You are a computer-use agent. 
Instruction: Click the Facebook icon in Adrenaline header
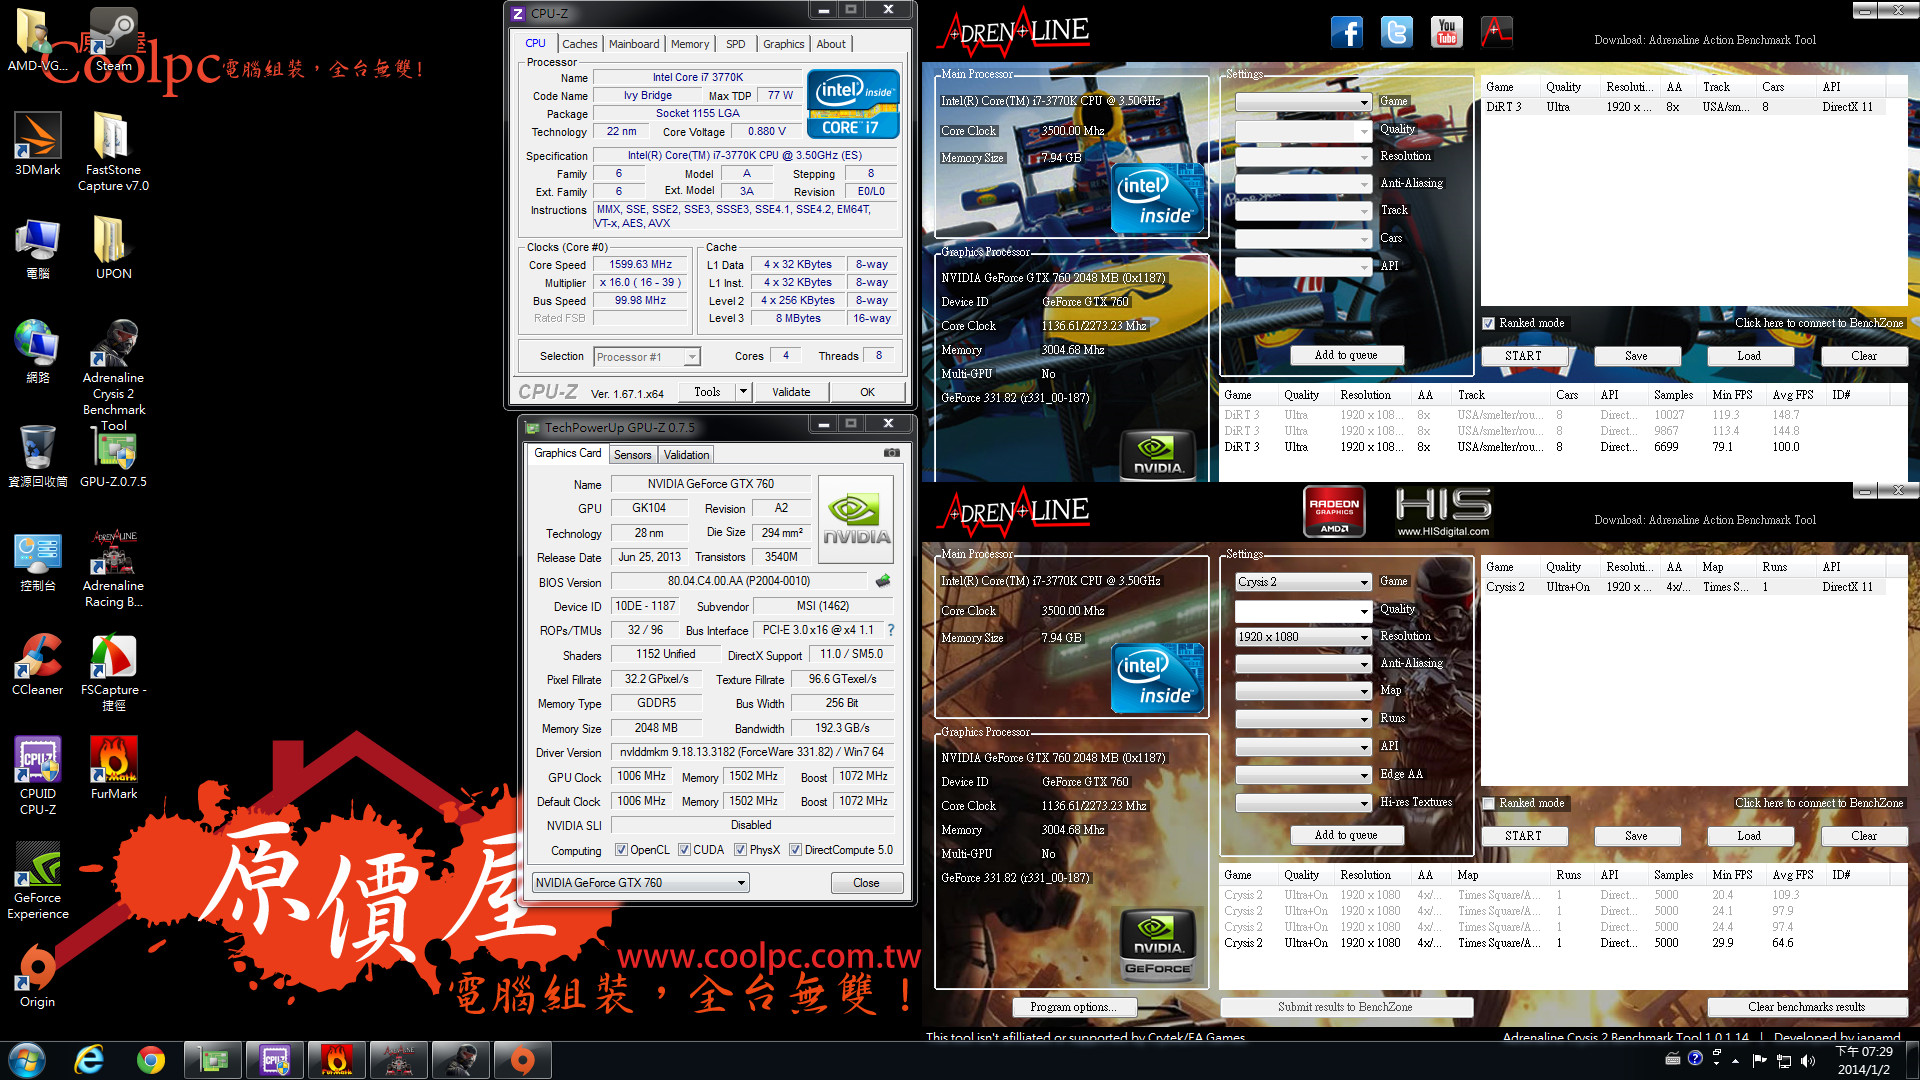click(x=1346, y=32)
